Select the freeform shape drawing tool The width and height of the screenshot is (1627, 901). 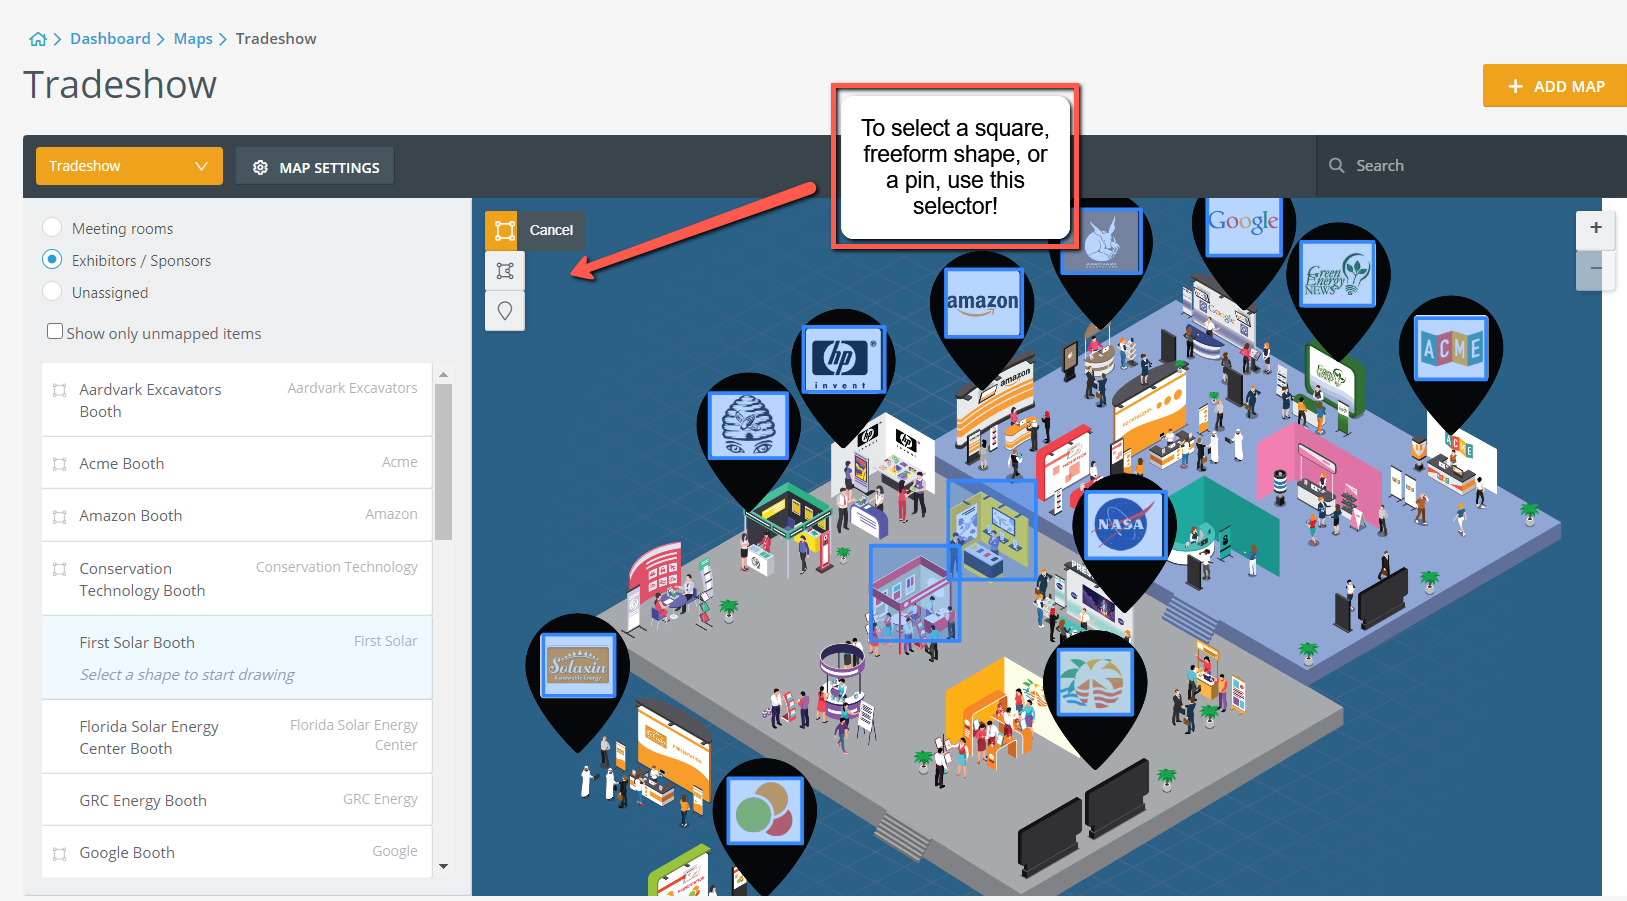click(505, 271)
